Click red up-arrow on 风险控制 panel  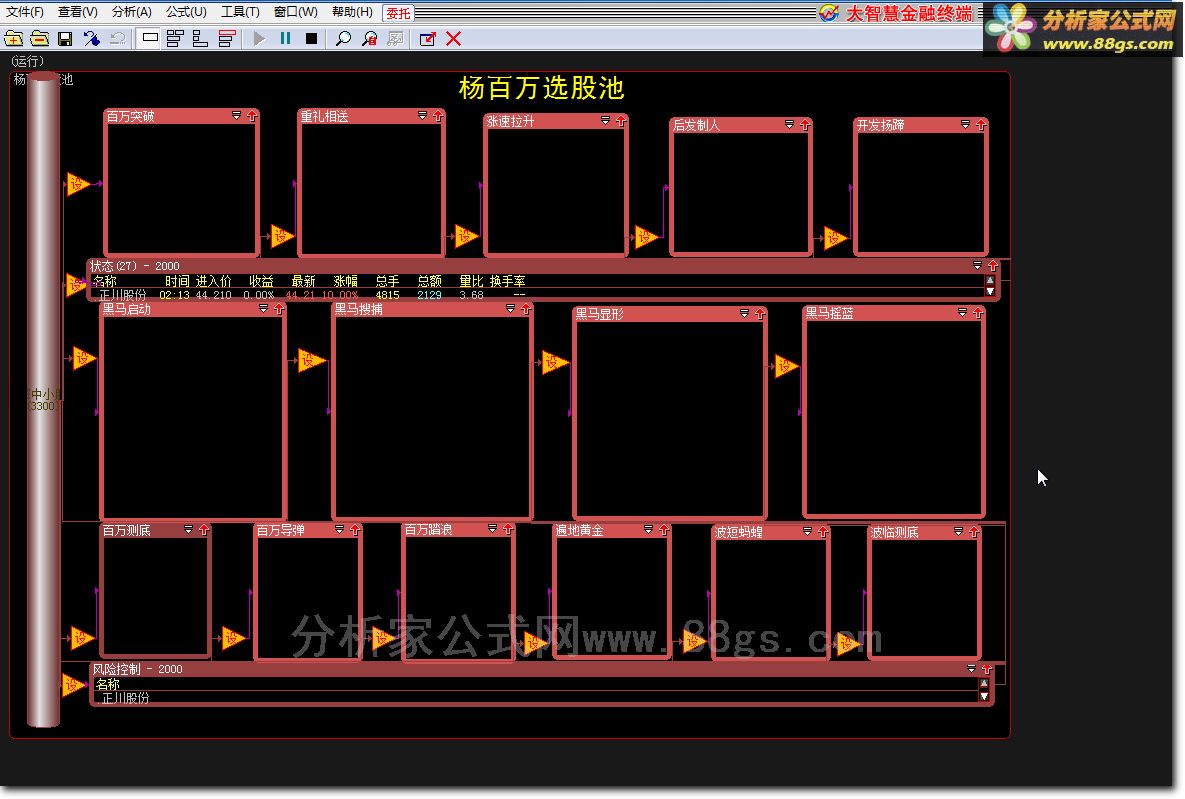pyautogui.click(x=986, y=669)
